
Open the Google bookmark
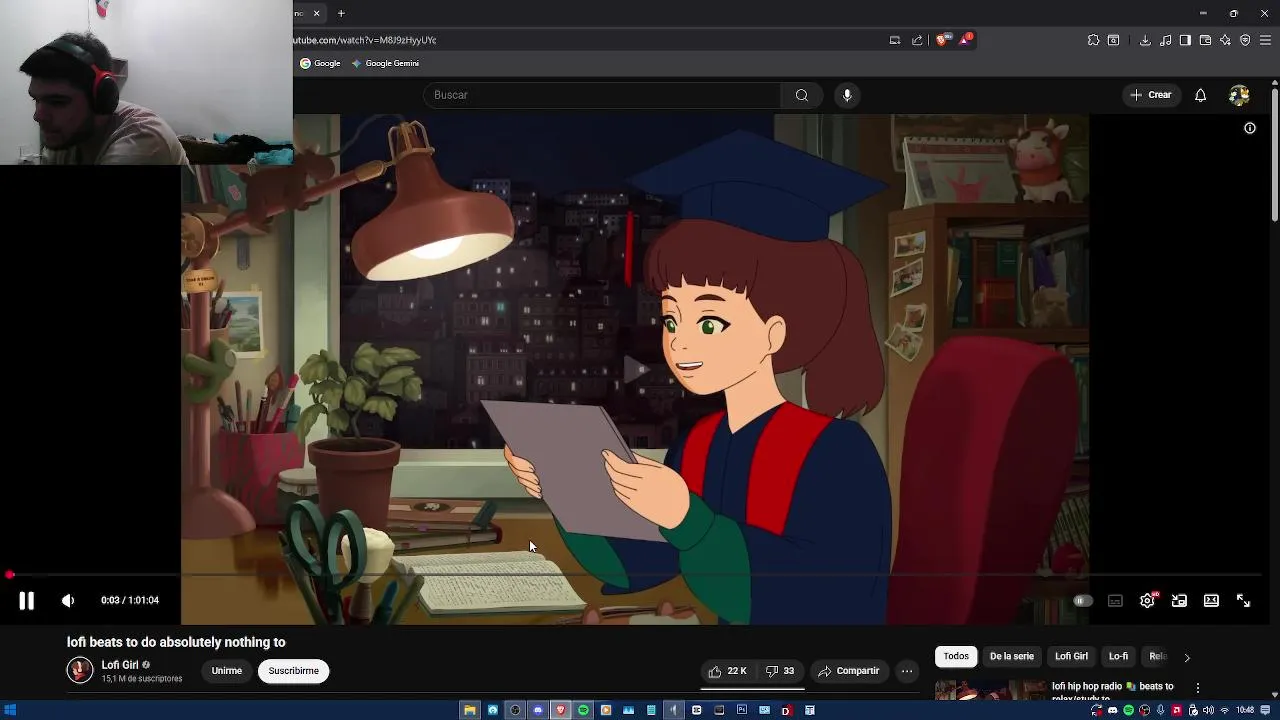(x=320, y=63)
